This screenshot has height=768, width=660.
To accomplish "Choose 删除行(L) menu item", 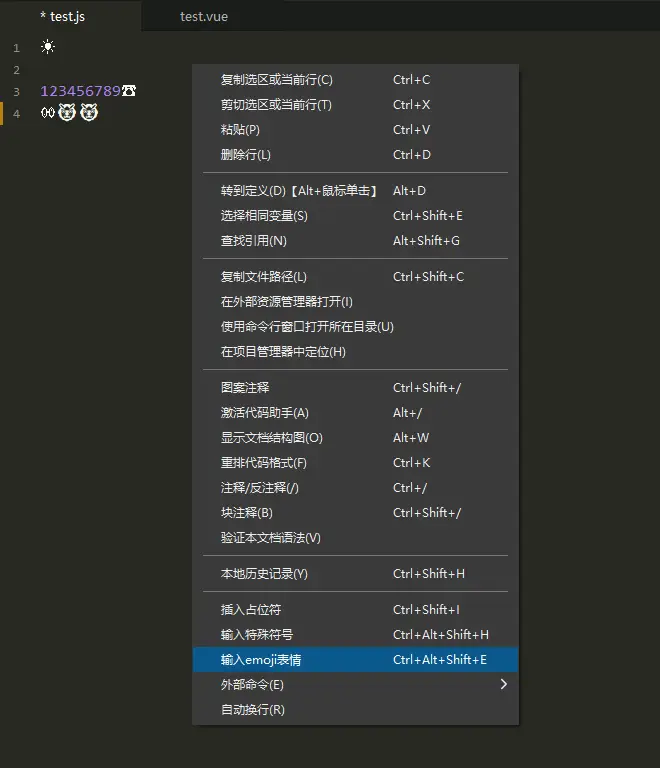I will pos(246,155).
